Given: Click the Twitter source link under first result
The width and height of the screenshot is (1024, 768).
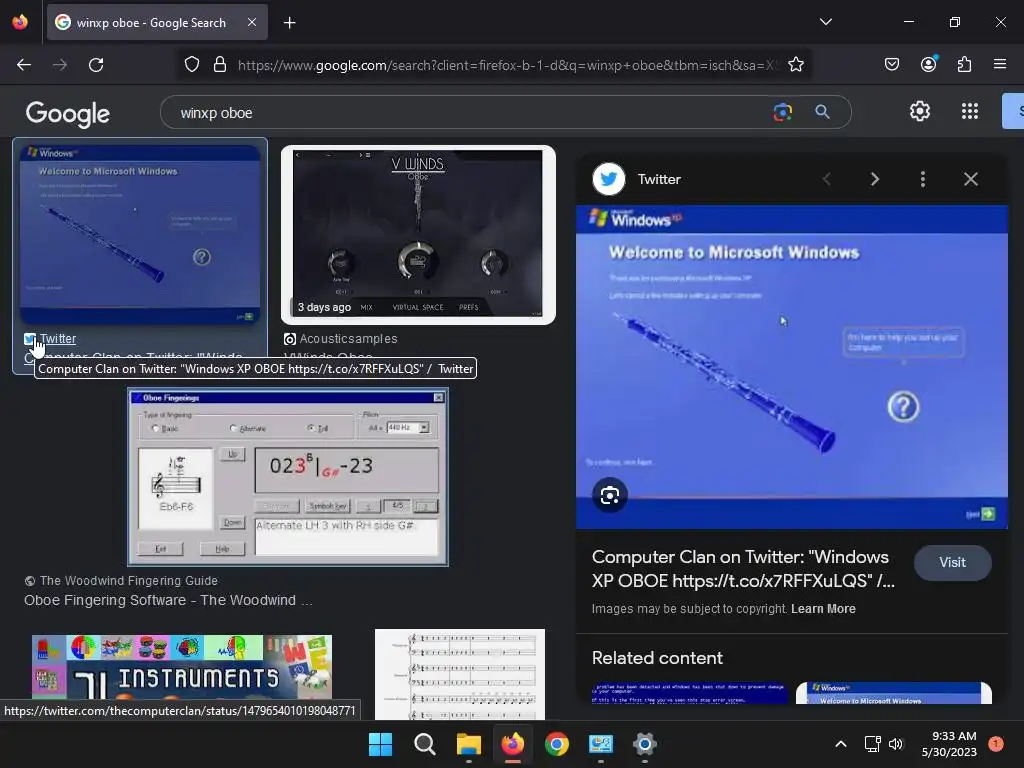Looking at the screenshot, I should (57, 338).
